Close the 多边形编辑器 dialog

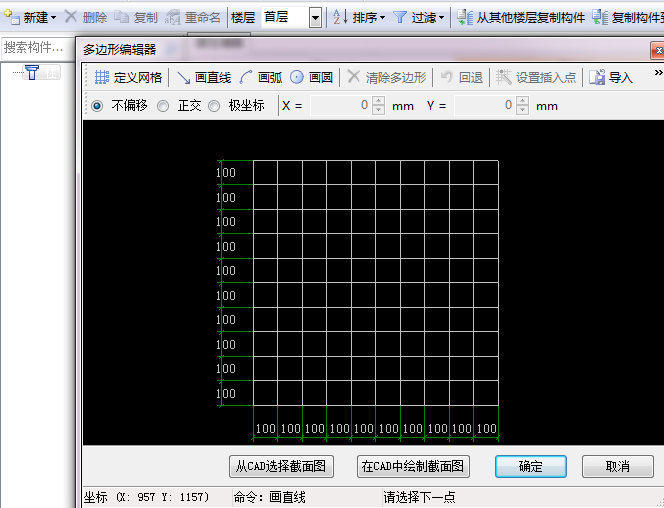point(658,51)
